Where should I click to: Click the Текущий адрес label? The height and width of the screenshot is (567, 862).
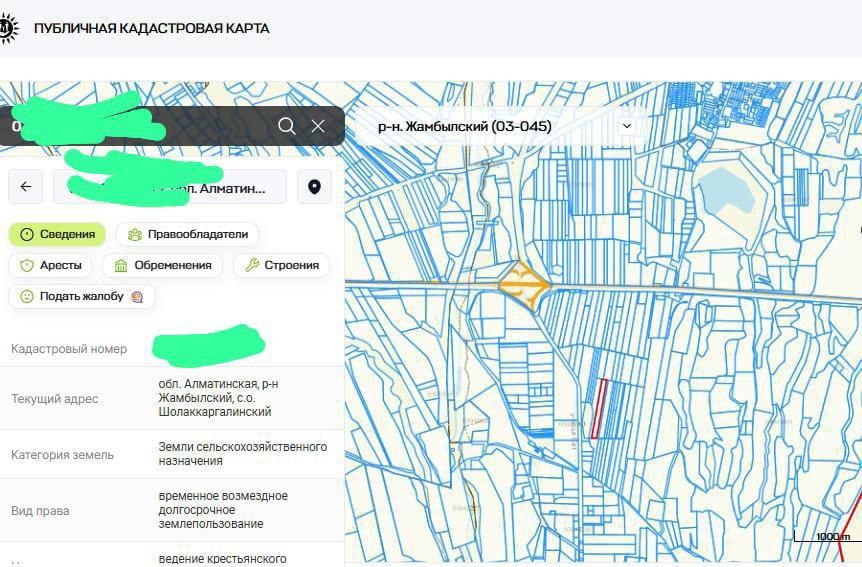[54, 399]
